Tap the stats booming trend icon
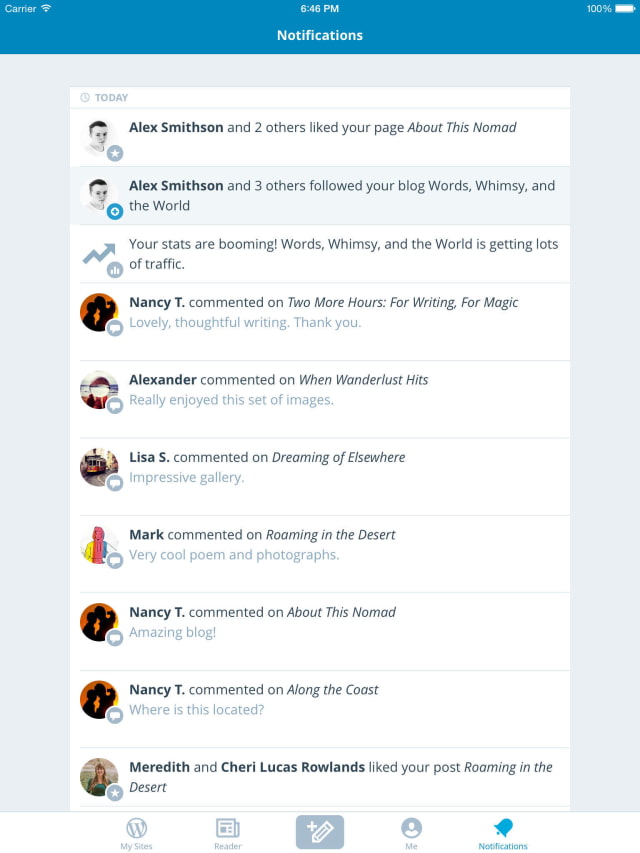640x853 pixels. (100, 255)
